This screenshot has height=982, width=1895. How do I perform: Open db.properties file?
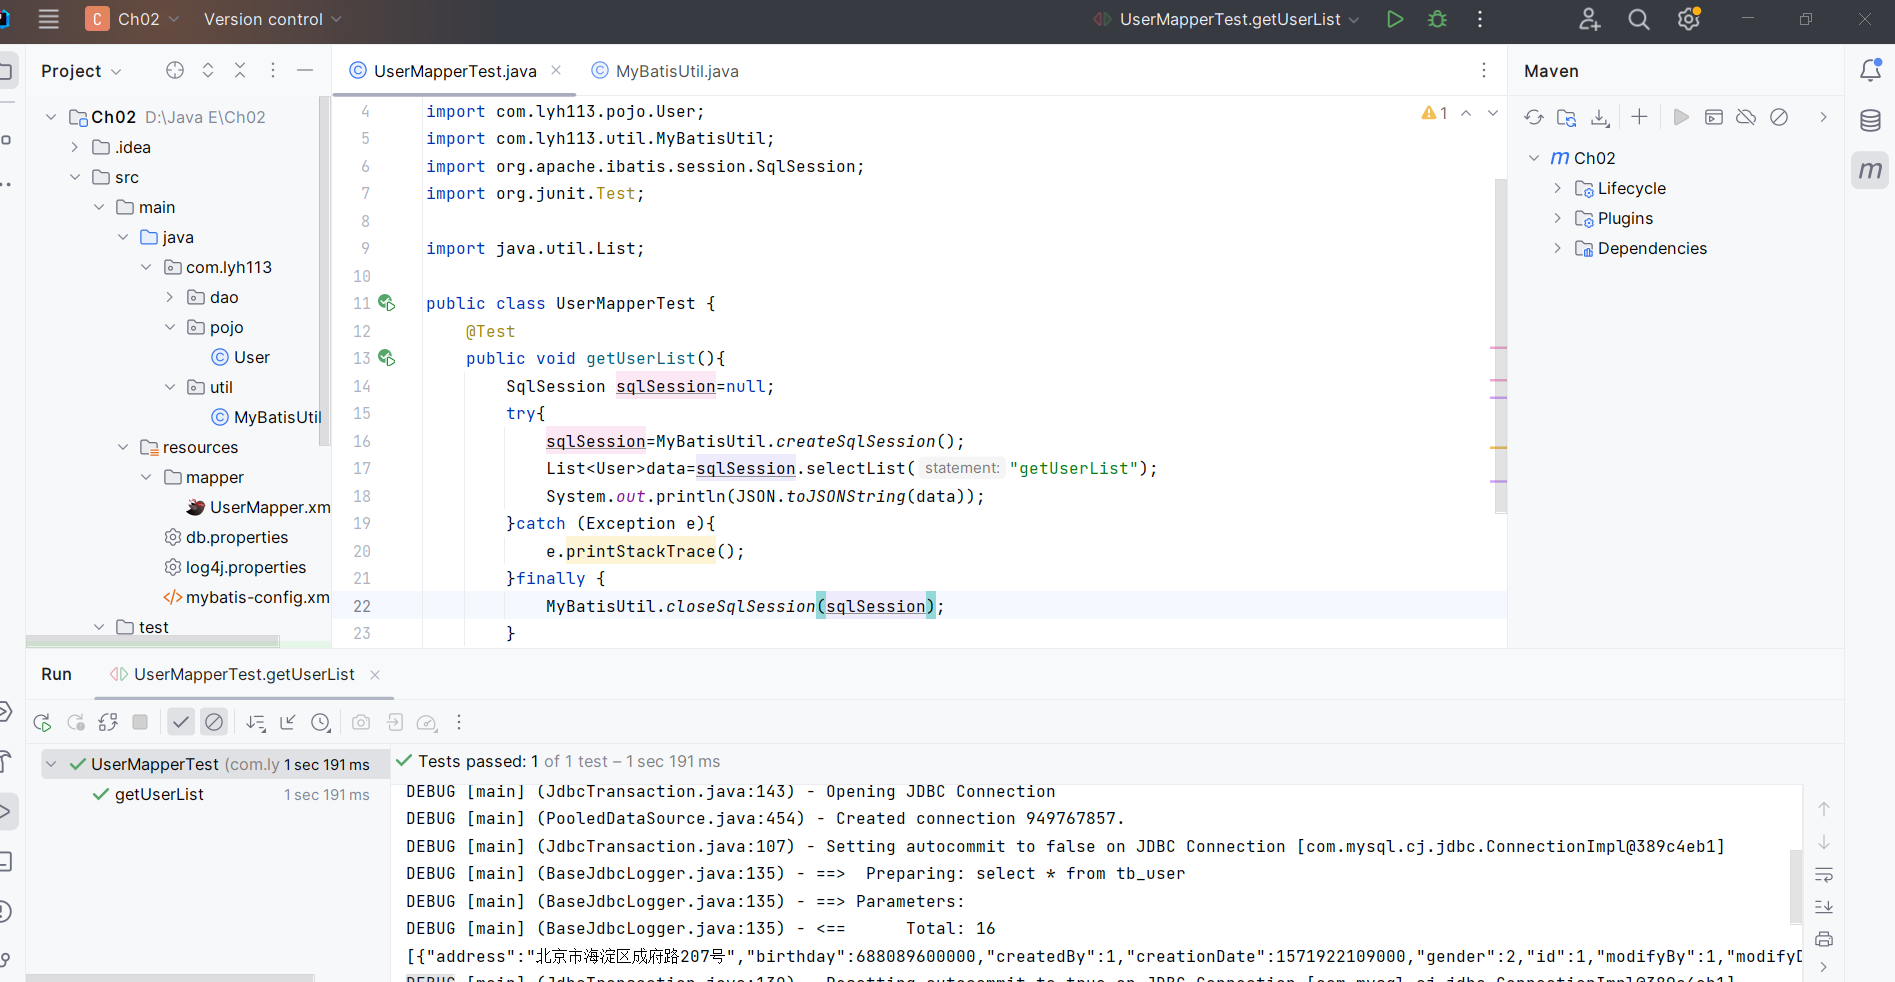click(x=227, y=537)
